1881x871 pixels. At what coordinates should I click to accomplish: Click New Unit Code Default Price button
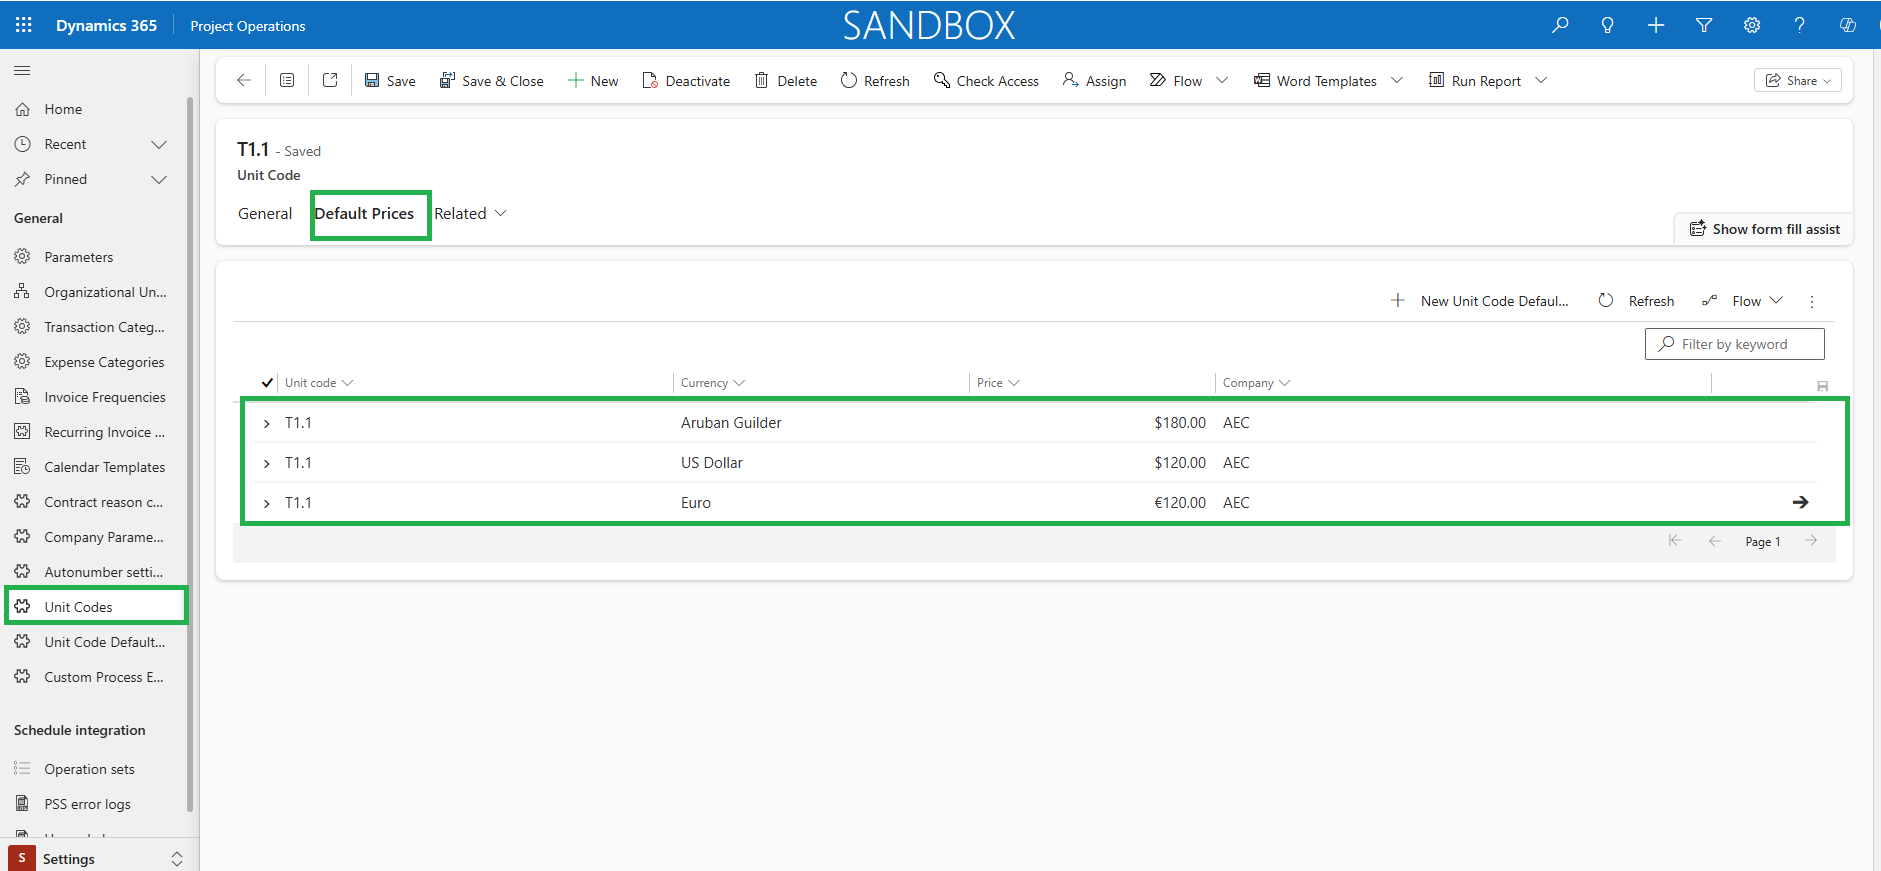click(1479, 301)
